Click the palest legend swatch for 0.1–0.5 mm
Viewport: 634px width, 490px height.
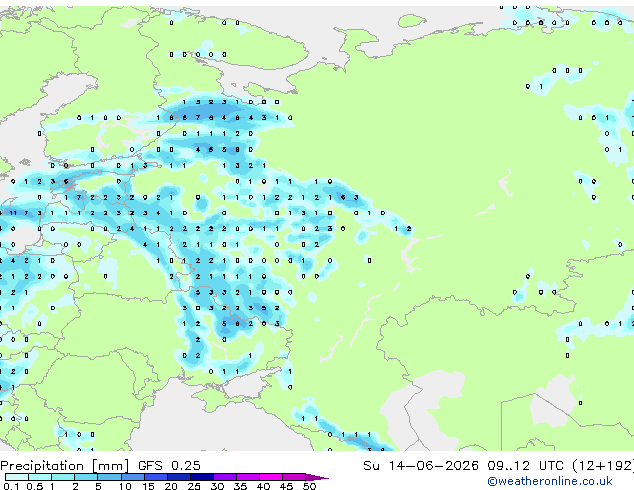[x=17, y=477]
